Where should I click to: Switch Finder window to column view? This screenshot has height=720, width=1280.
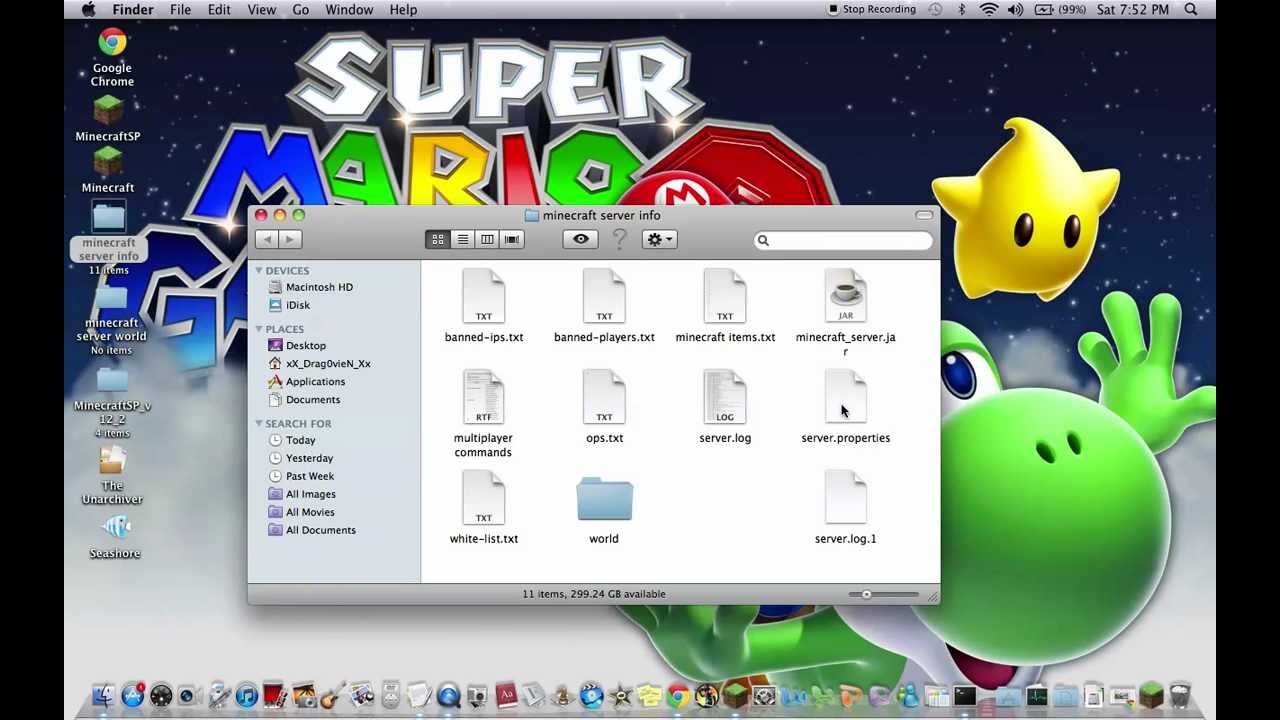[487, 239]
